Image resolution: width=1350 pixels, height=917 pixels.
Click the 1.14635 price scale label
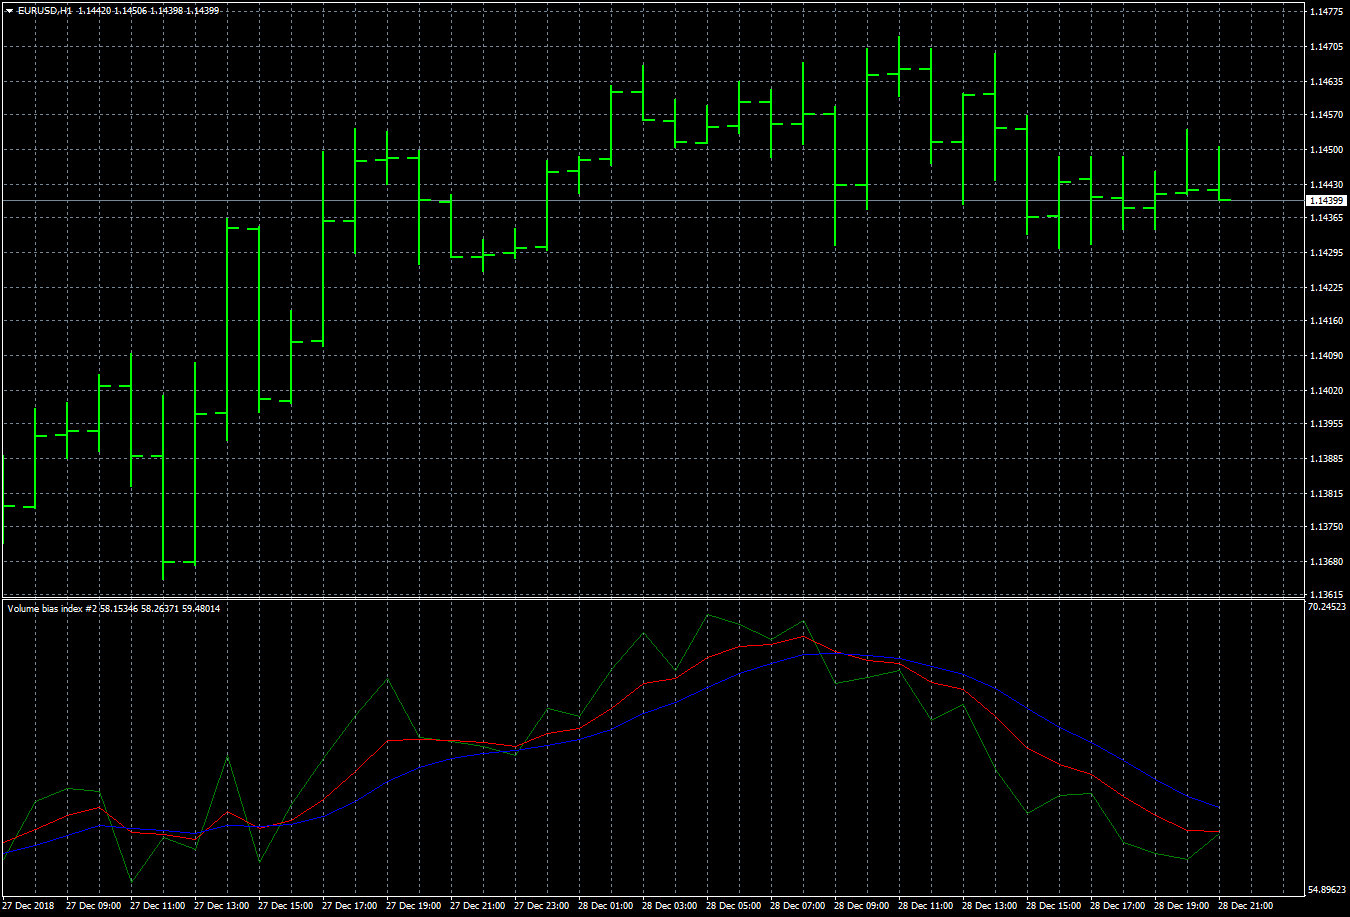(1325, 81)
